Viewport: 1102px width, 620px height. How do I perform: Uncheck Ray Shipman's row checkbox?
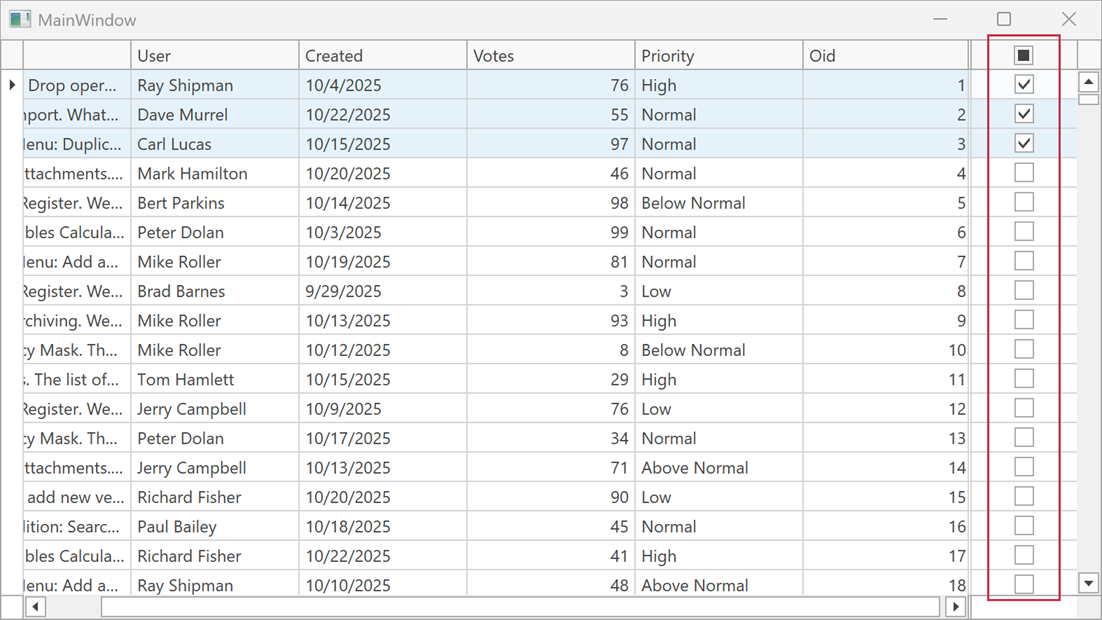pyautogui.click(x=1023, y=84)
